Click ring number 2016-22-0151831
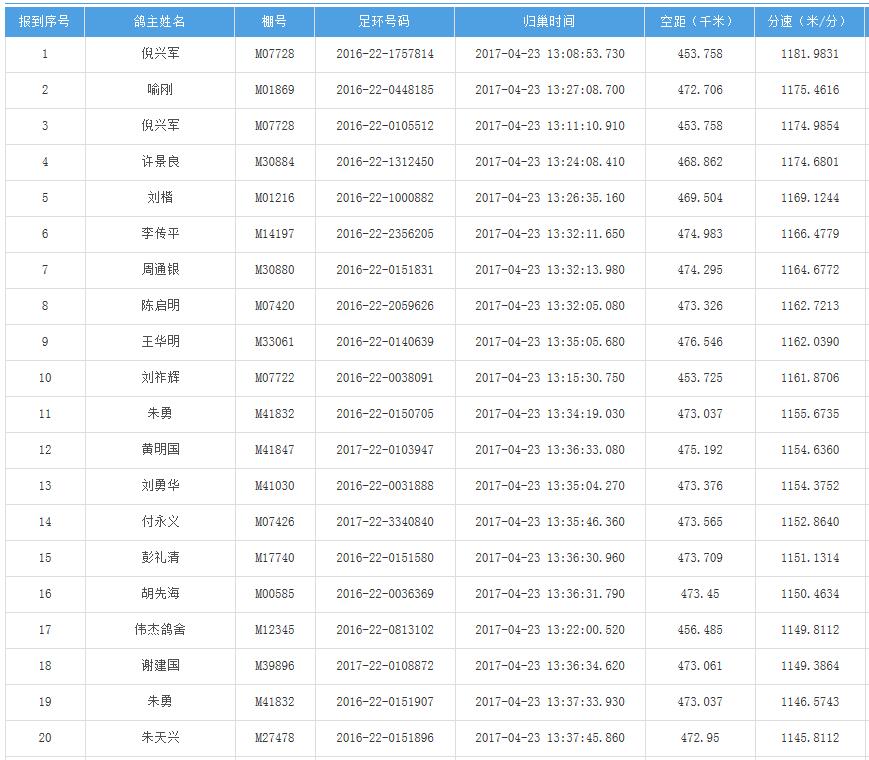This screenshot has height=760, width=869. pyautogui.click(x=384, y=270)
